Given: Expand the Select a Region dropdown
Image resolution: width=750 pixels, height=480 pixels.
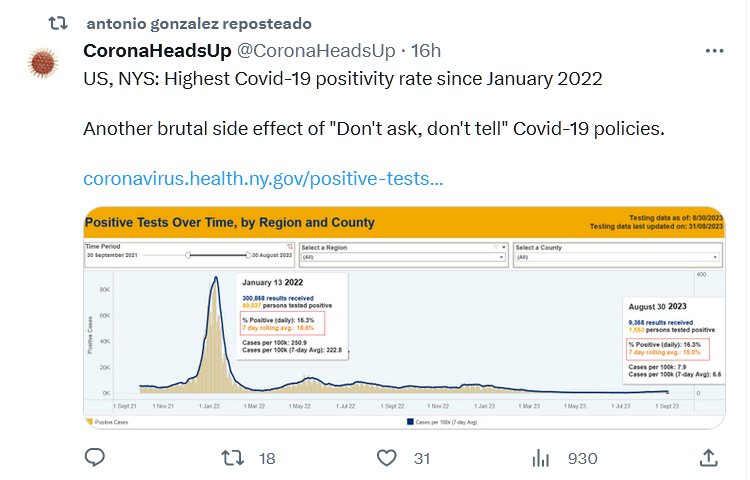Looking at the screenshot, I should pyautogui.click(x=403, y=257).
